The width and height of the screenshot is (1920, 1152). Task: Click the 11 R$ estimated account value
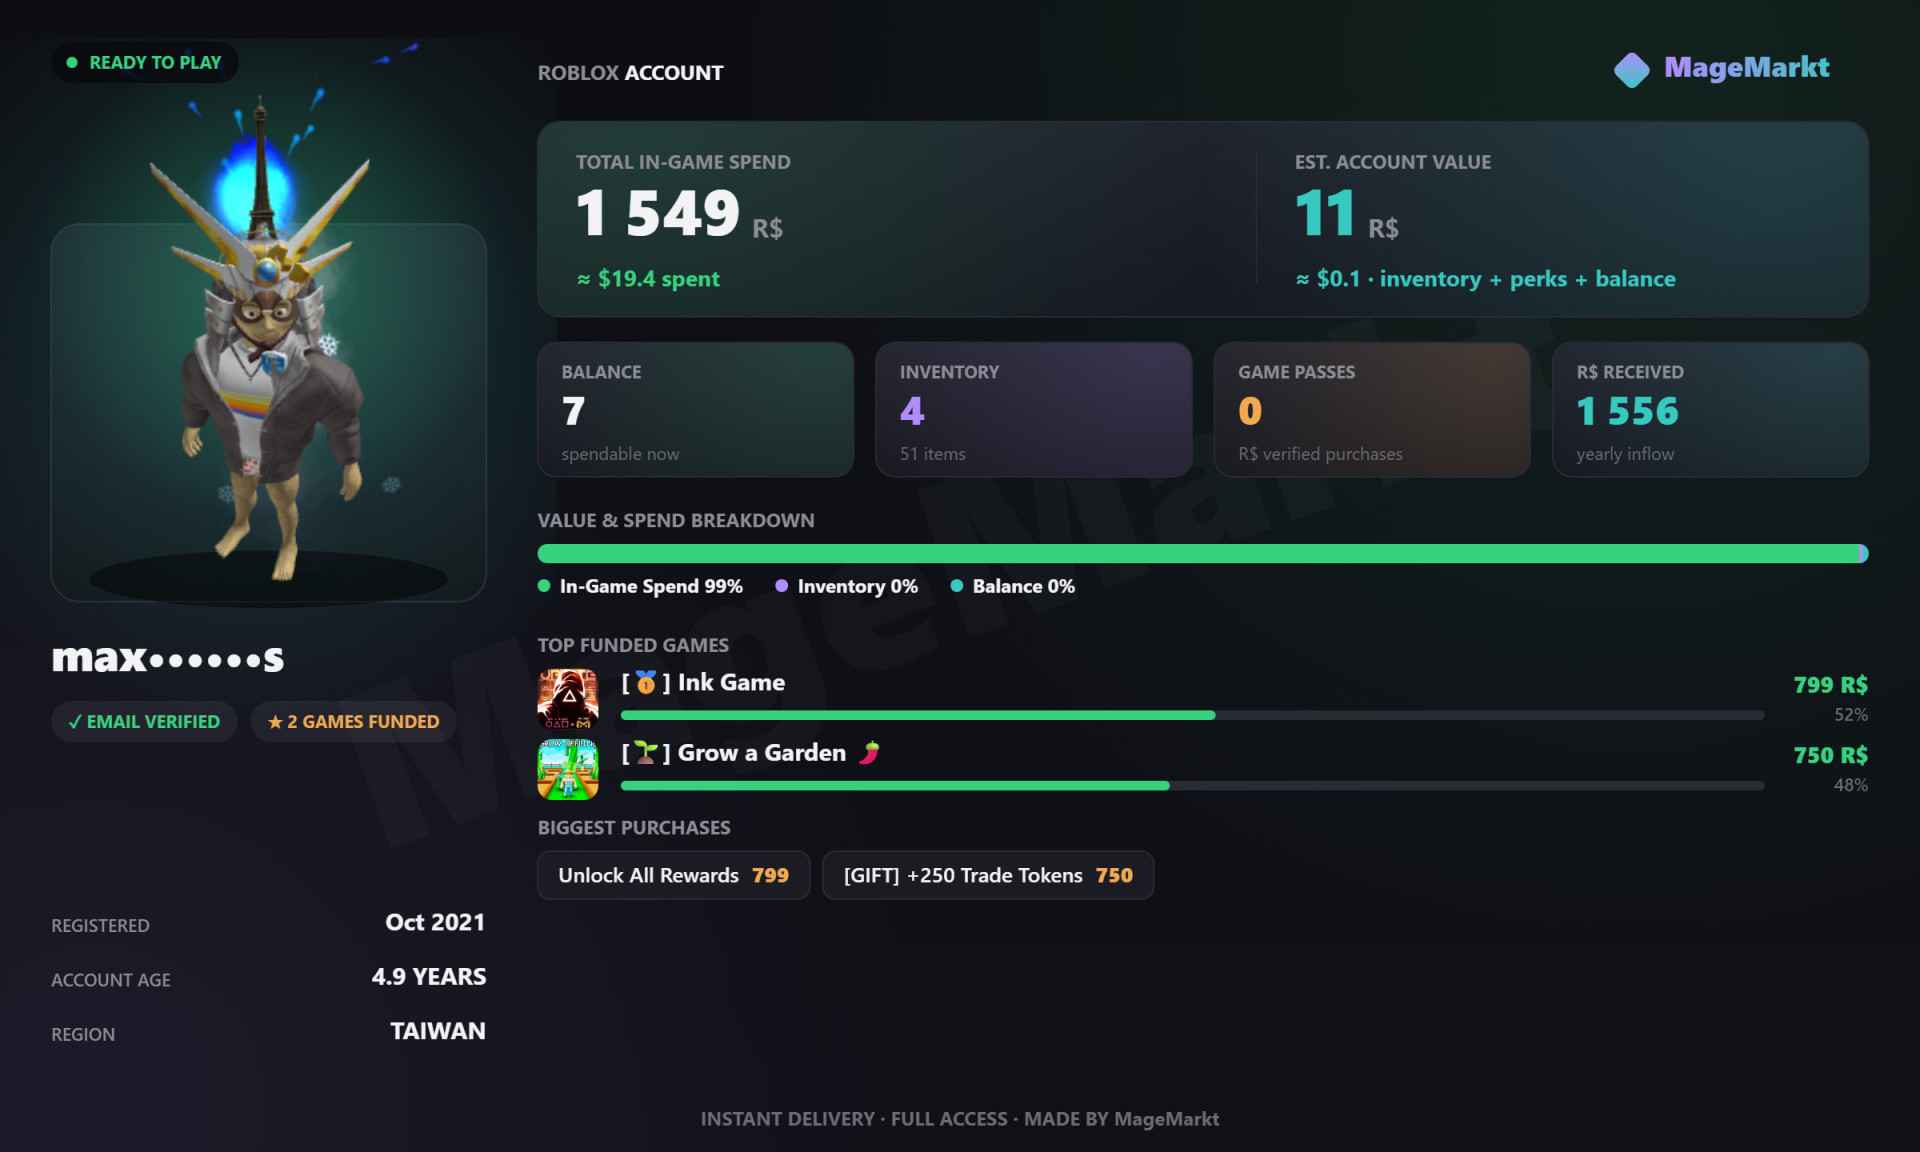point(1346,214)
